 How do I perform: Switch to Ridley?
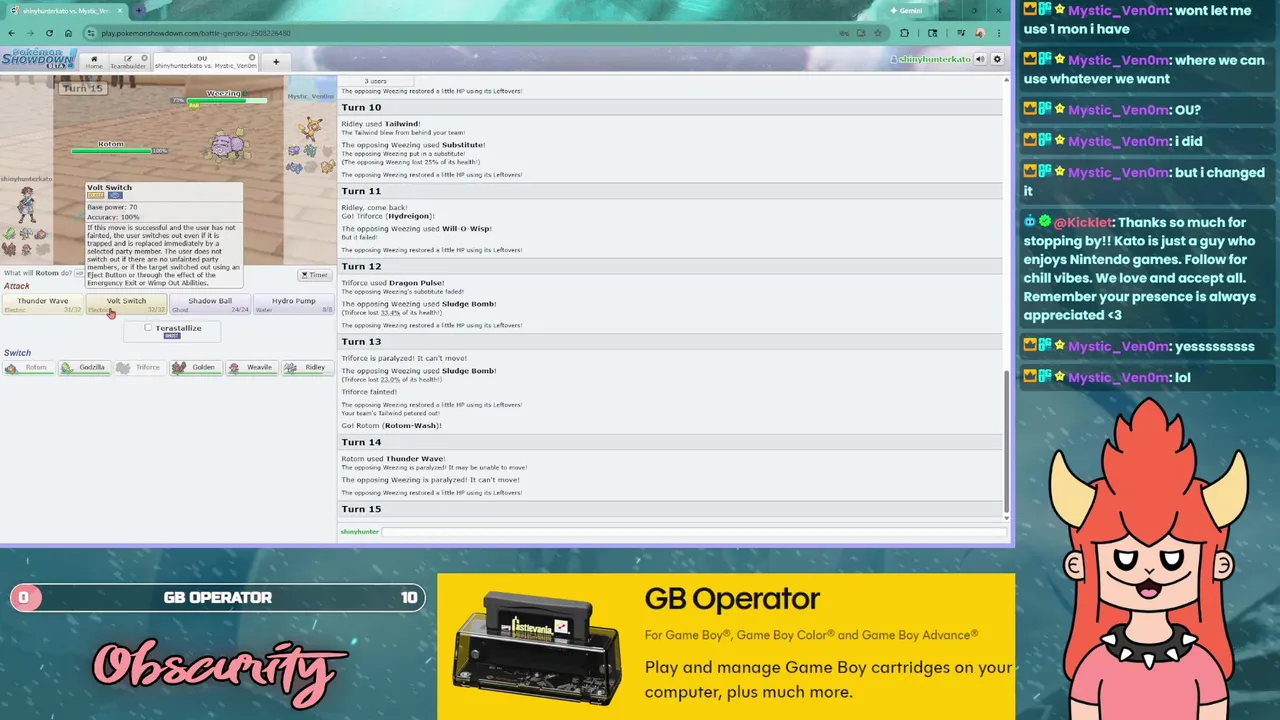(308, 367)
